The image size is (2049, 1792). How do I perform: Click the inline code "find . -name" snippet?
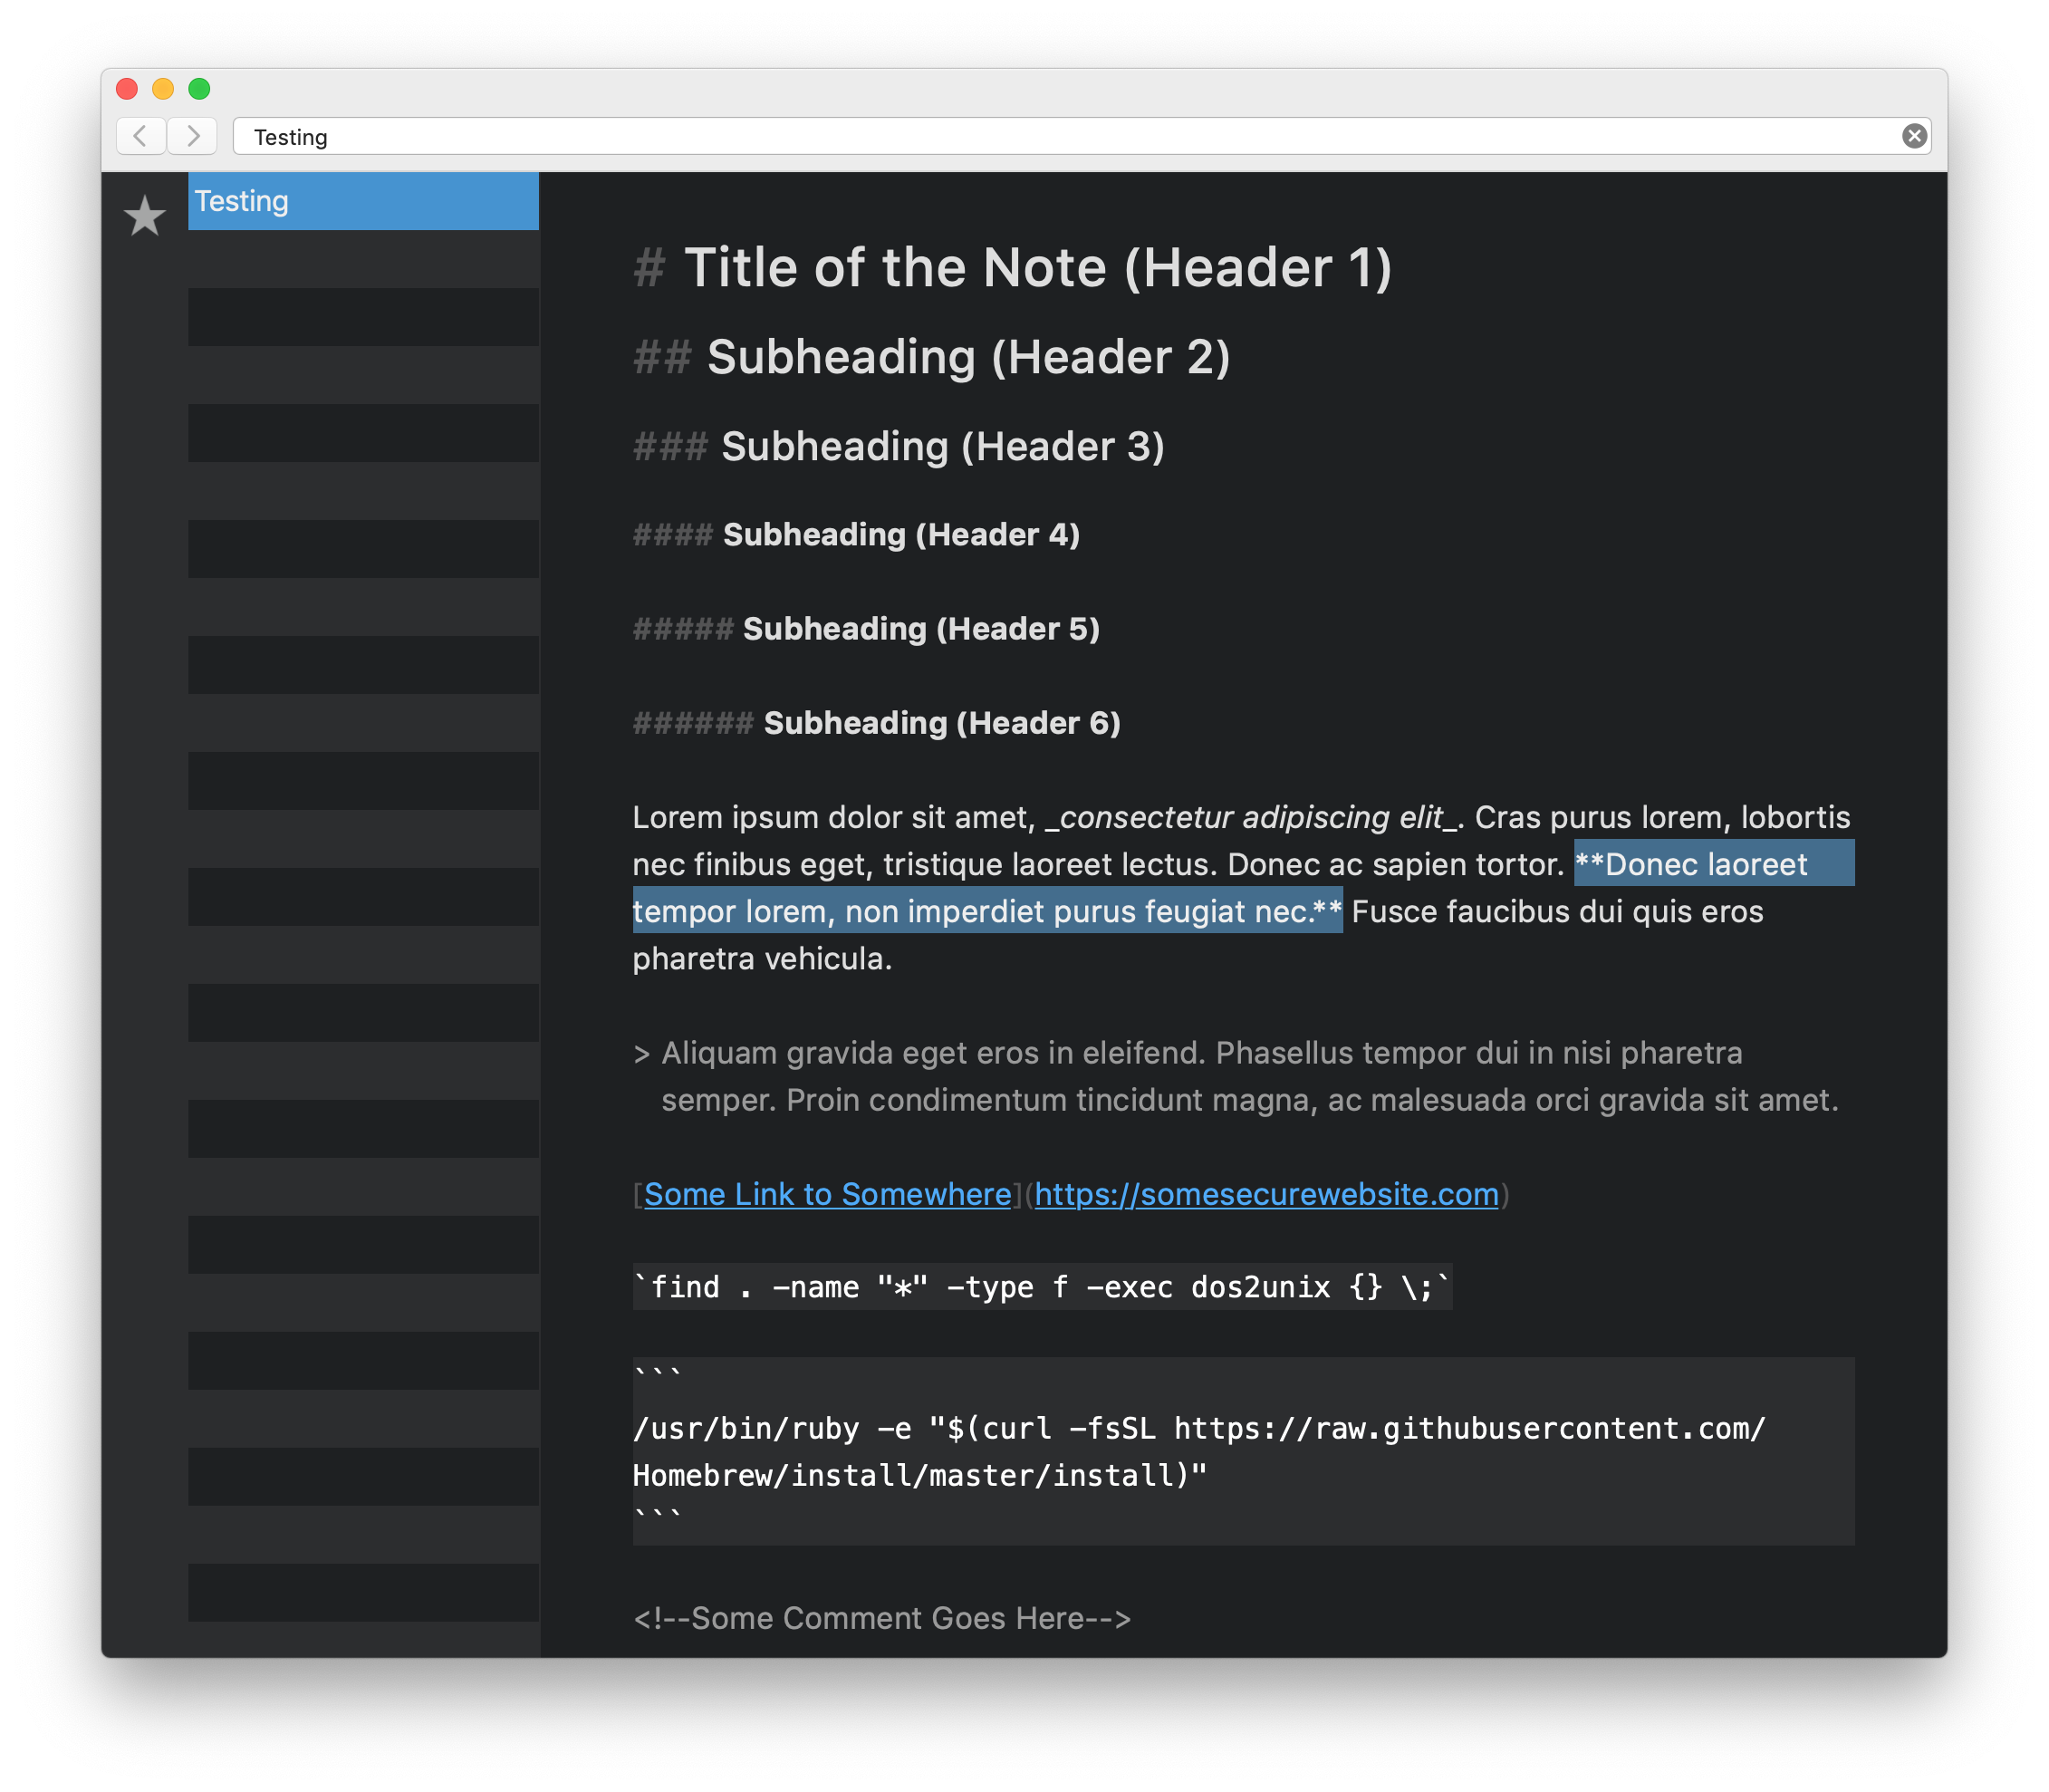click(1042, 1287)
